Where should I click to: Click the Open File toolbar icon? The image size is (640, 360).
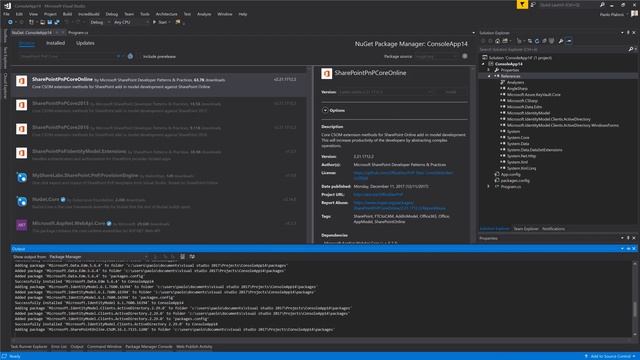pos(42,22)
